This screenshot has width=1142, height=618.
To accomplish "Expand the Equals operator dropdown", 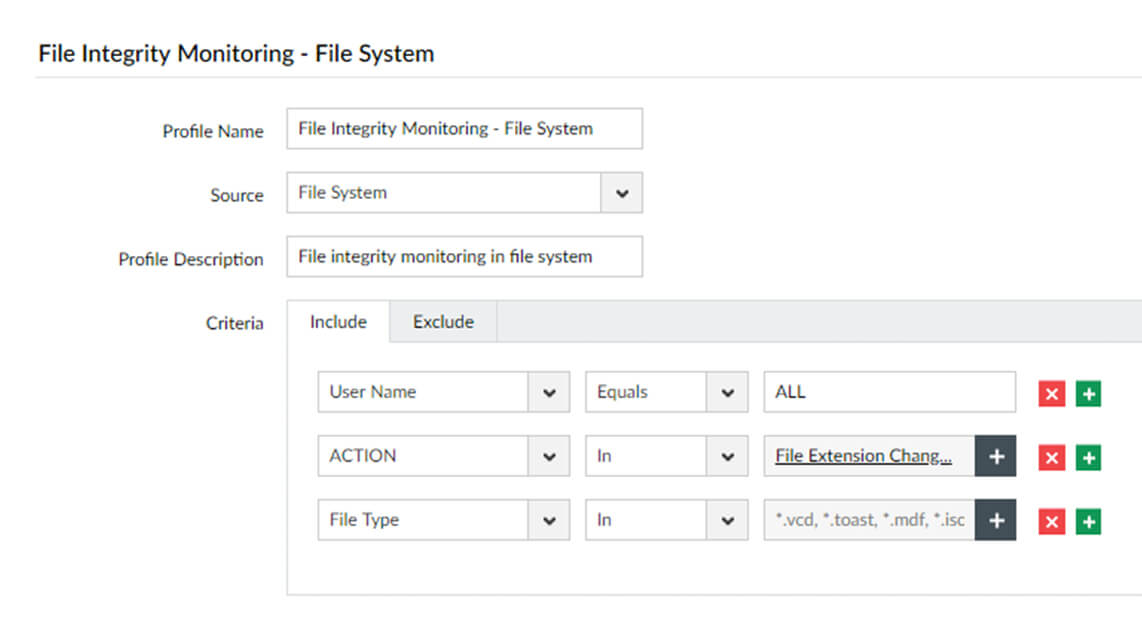I will 726,392.
